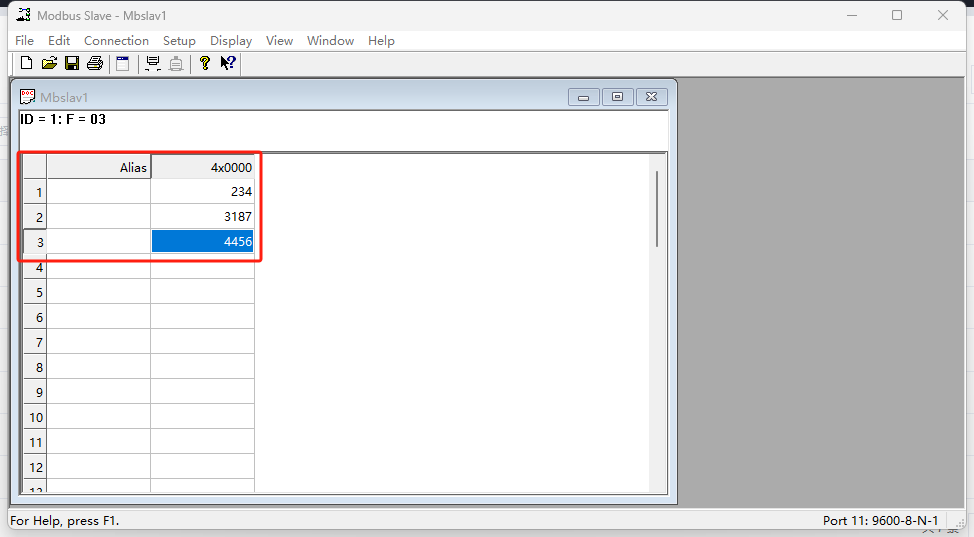Screen dimensions: 974x537
Task: Click the Mbslav1 document icon in title bar
Action: 28,97
